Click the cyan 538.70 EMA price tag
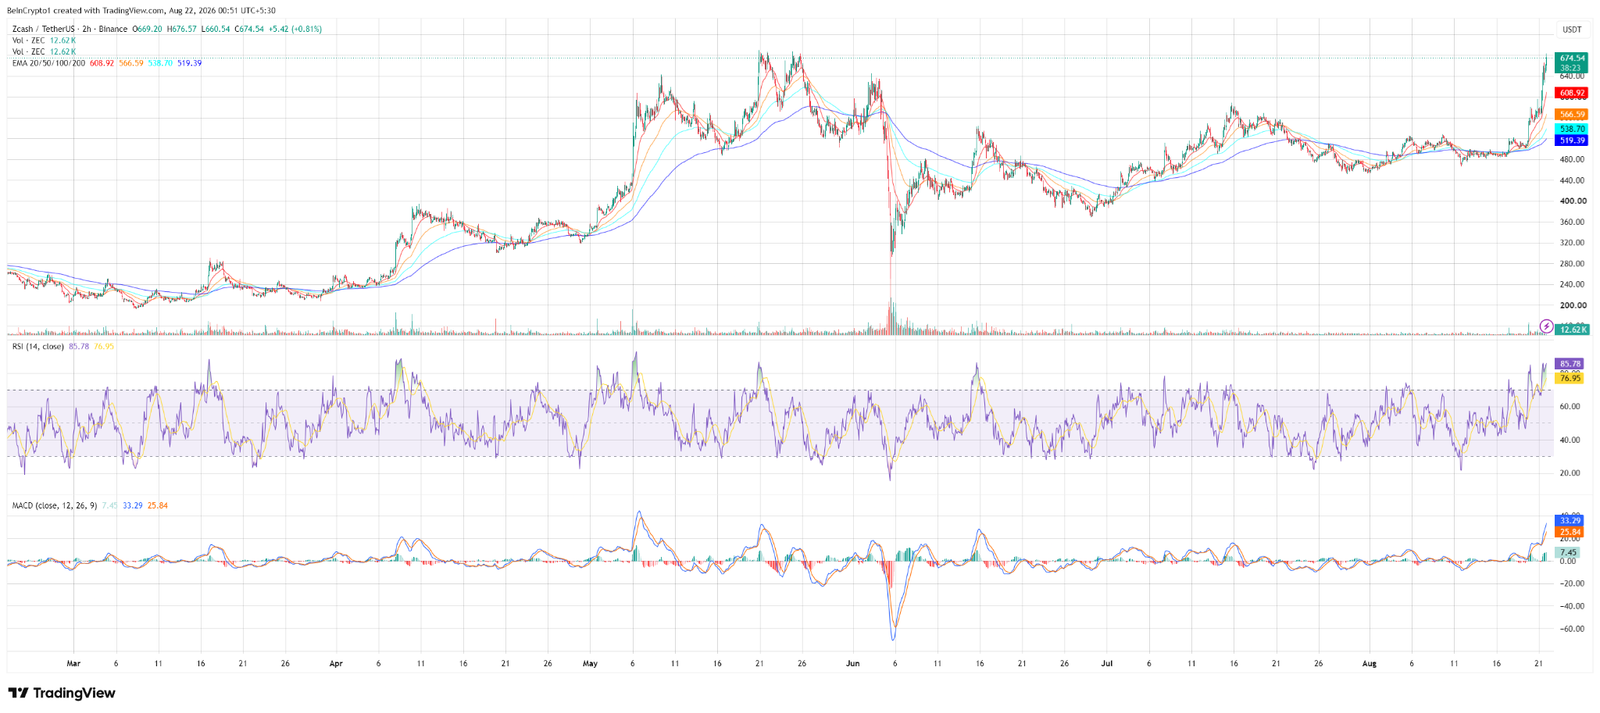This screenshot has width=1600, height=713. click(1572, 129)
